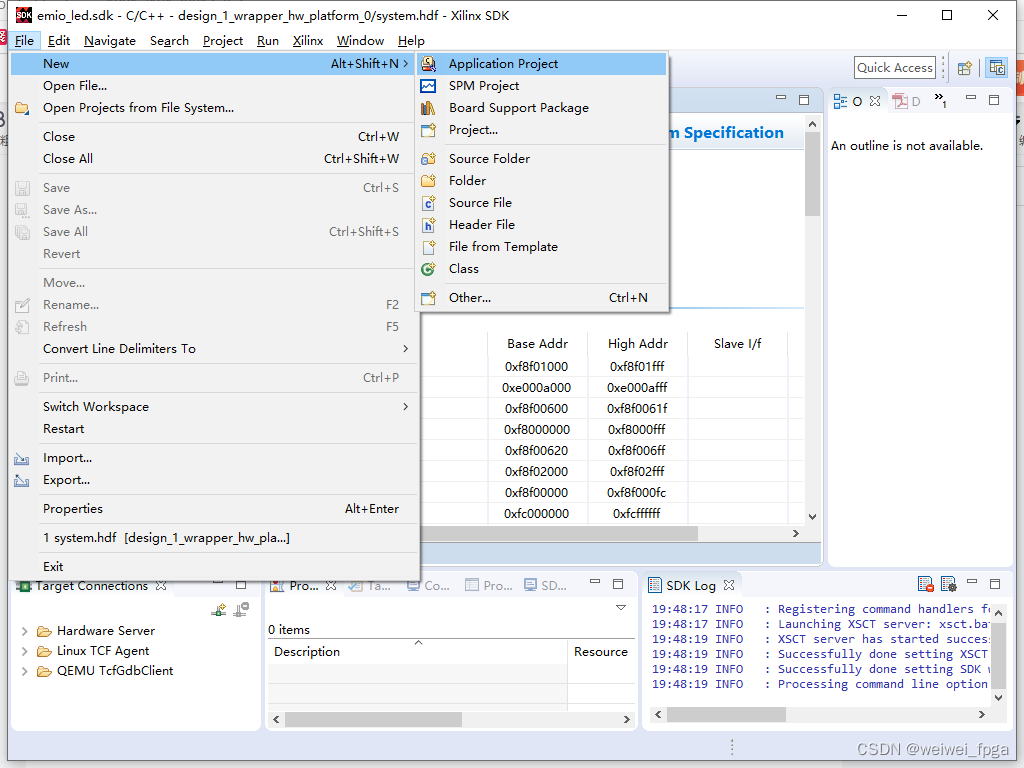Open Problems view menu dropdown

point(621,608)
